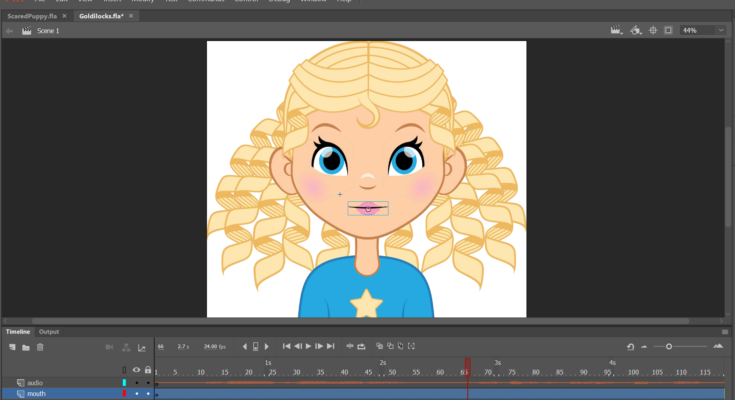Click frame 100 on timeline ruler
Viewport: 735px width, 400px height.
[633, 372]
